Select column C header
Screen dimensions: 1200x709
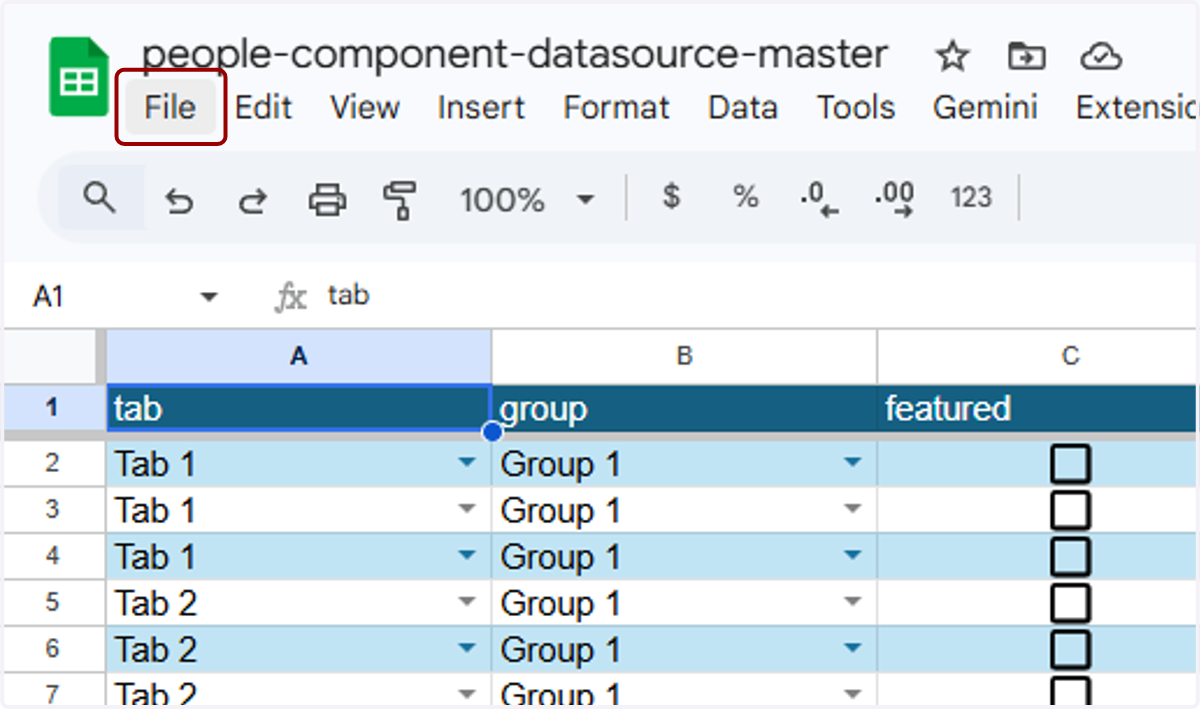coord(1039,356)
